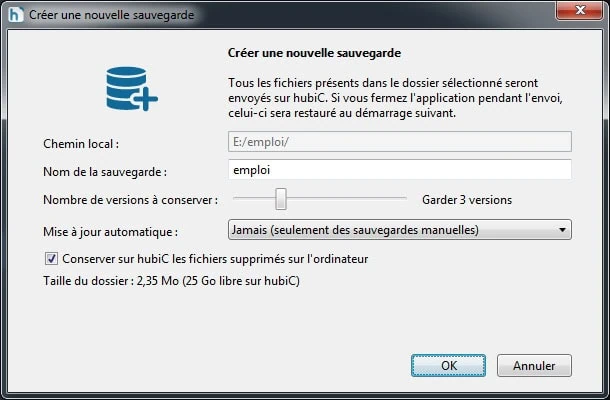Click the Nom de la sauvegarde label
The height and width of the screenshot is (400, 610).
click(104, 172)
